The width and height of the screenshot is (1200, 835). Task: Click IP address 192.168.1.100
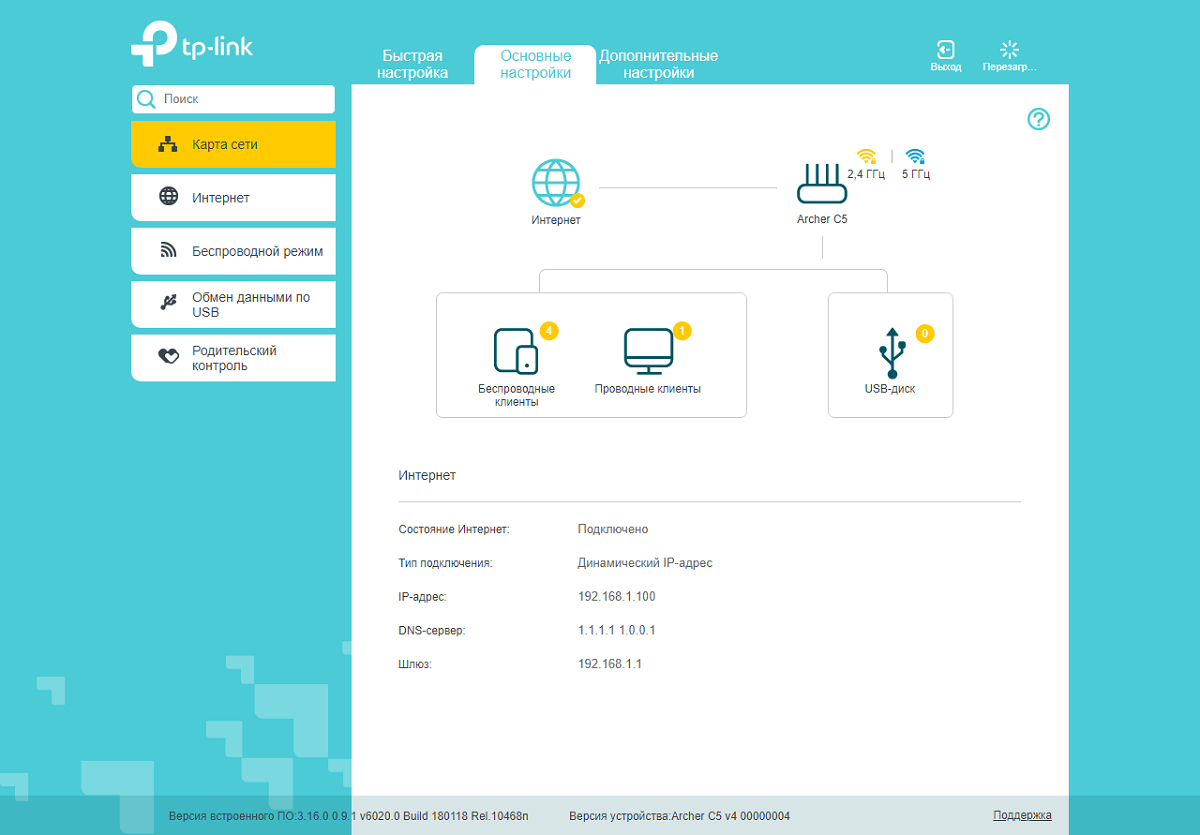pyautogui.click(x=617, y=597)
